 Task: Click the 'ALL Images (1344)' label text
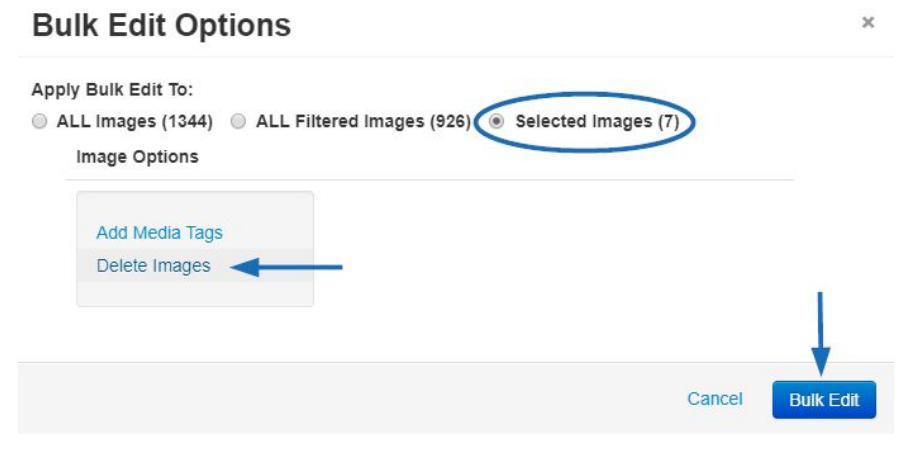click(134, 122)
